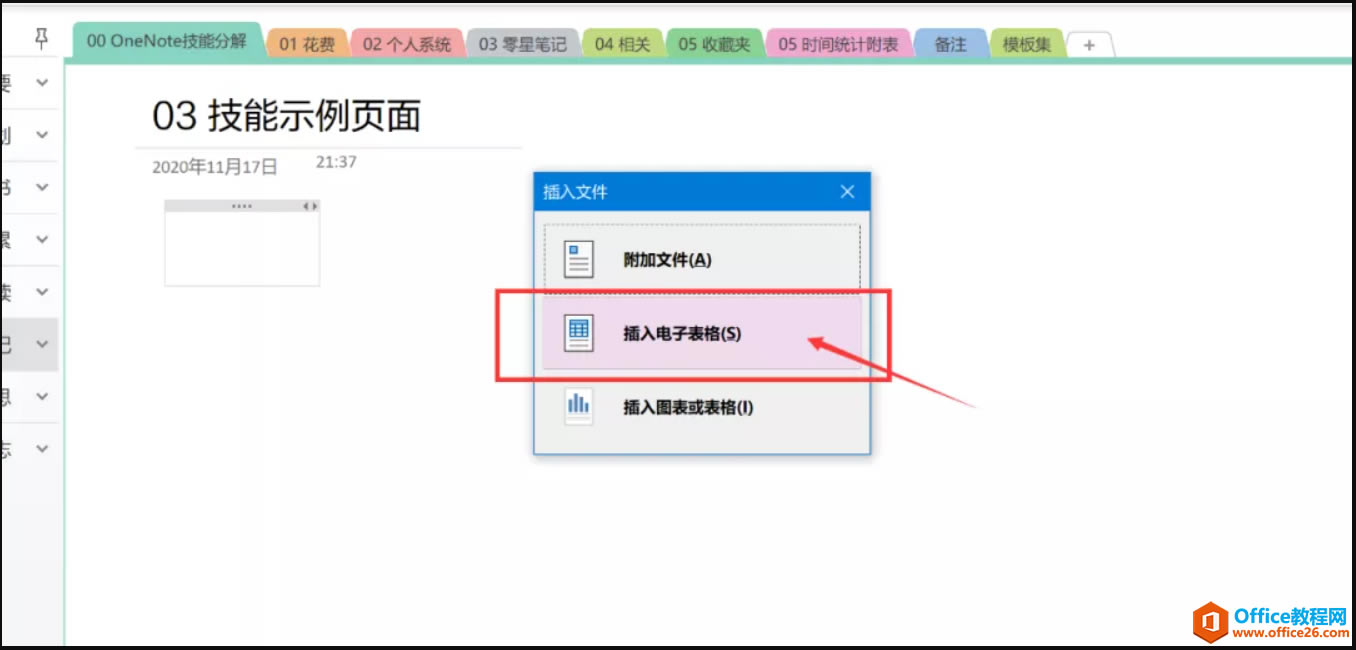This screenshot has height=650, width=1356.
Task: Click the empty embedded spreadsheet placeholder on the page
Action: (x=240, y=248)
